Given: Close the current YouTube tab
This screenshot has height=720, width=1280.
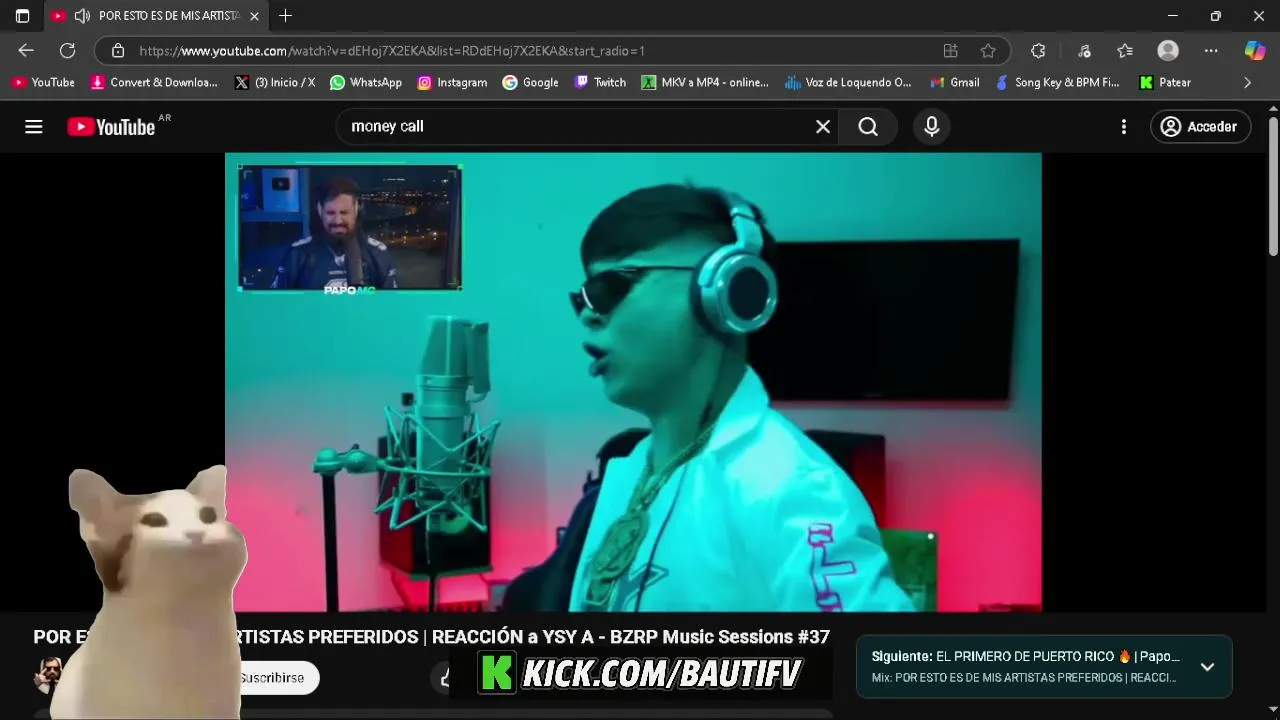Looking at the screenshot, I should click(254, 16).
